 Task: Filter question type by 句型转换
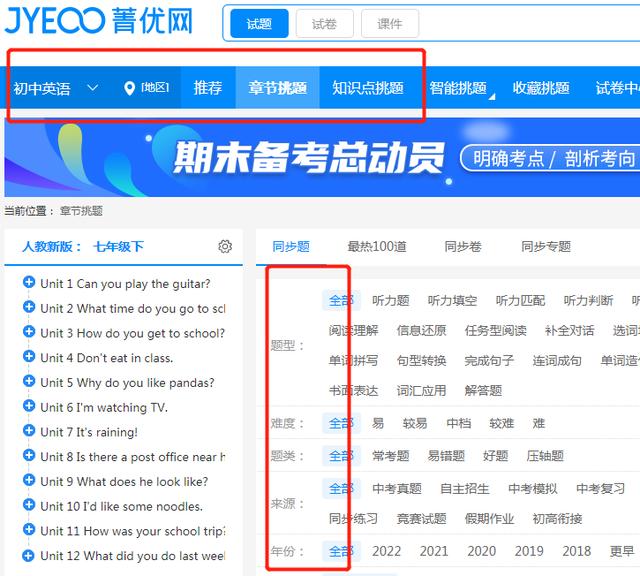[422, 360]
